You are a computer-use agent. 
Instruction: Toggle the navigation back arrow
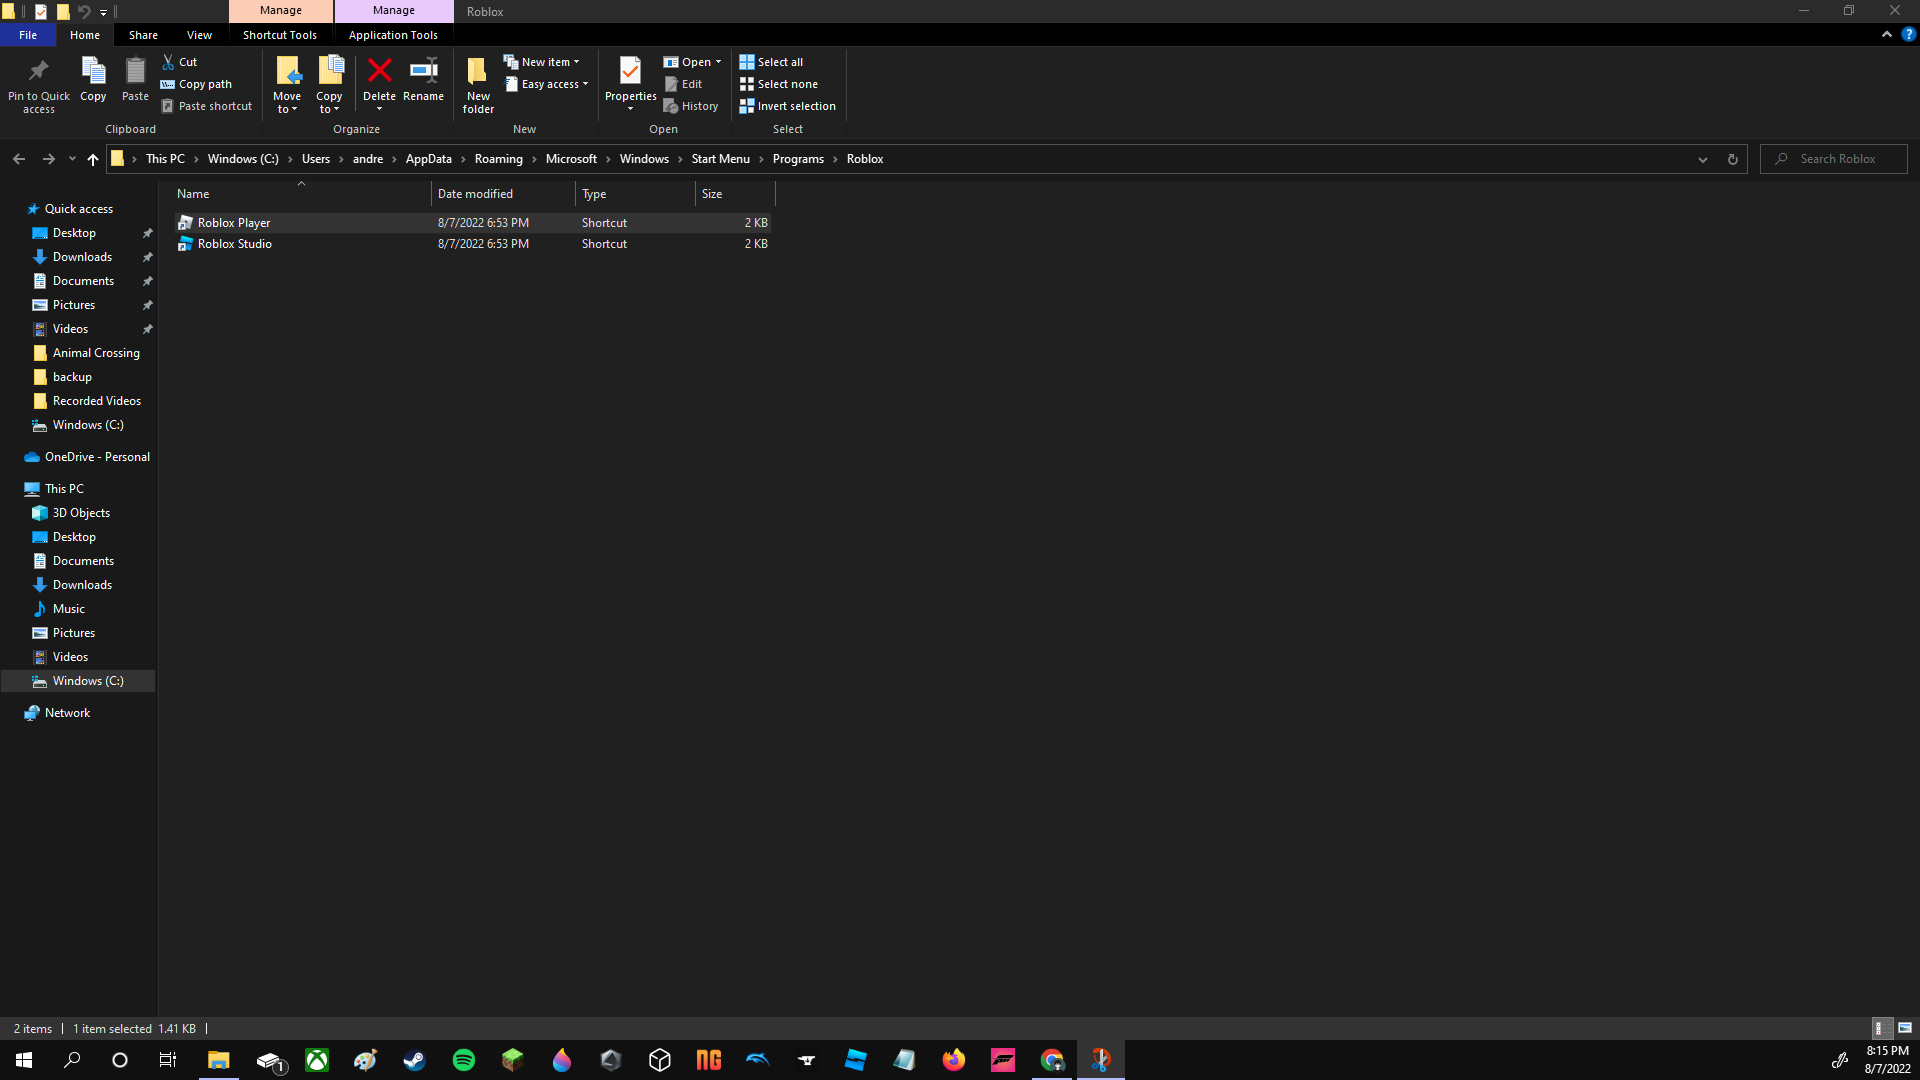pyautogui.click(x=18, y=158)
